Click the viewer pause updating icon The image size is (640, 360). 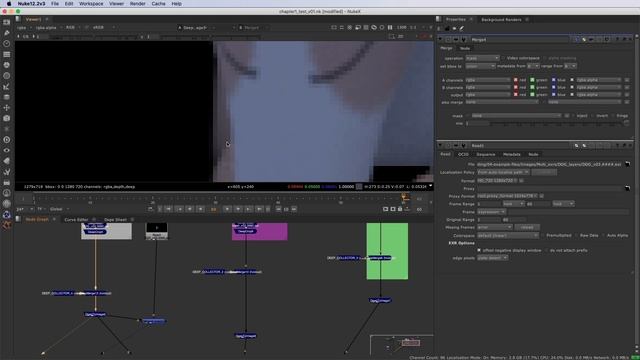pos(390,27)
